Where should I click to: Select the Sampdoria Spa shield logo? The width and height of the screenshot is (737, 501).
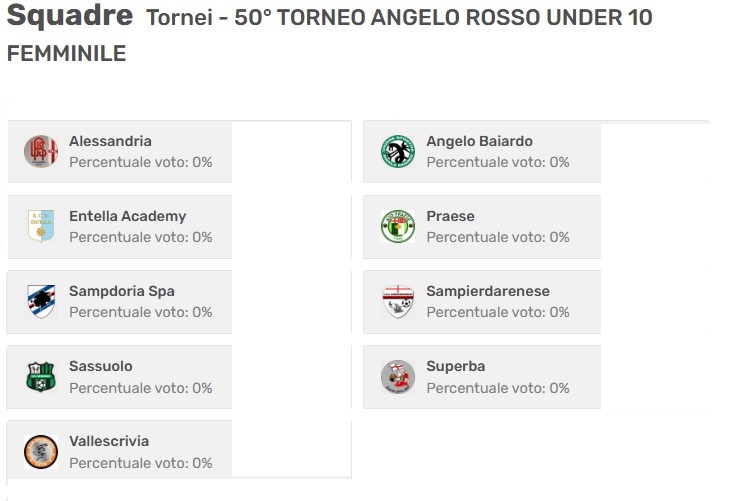[41, 301]
